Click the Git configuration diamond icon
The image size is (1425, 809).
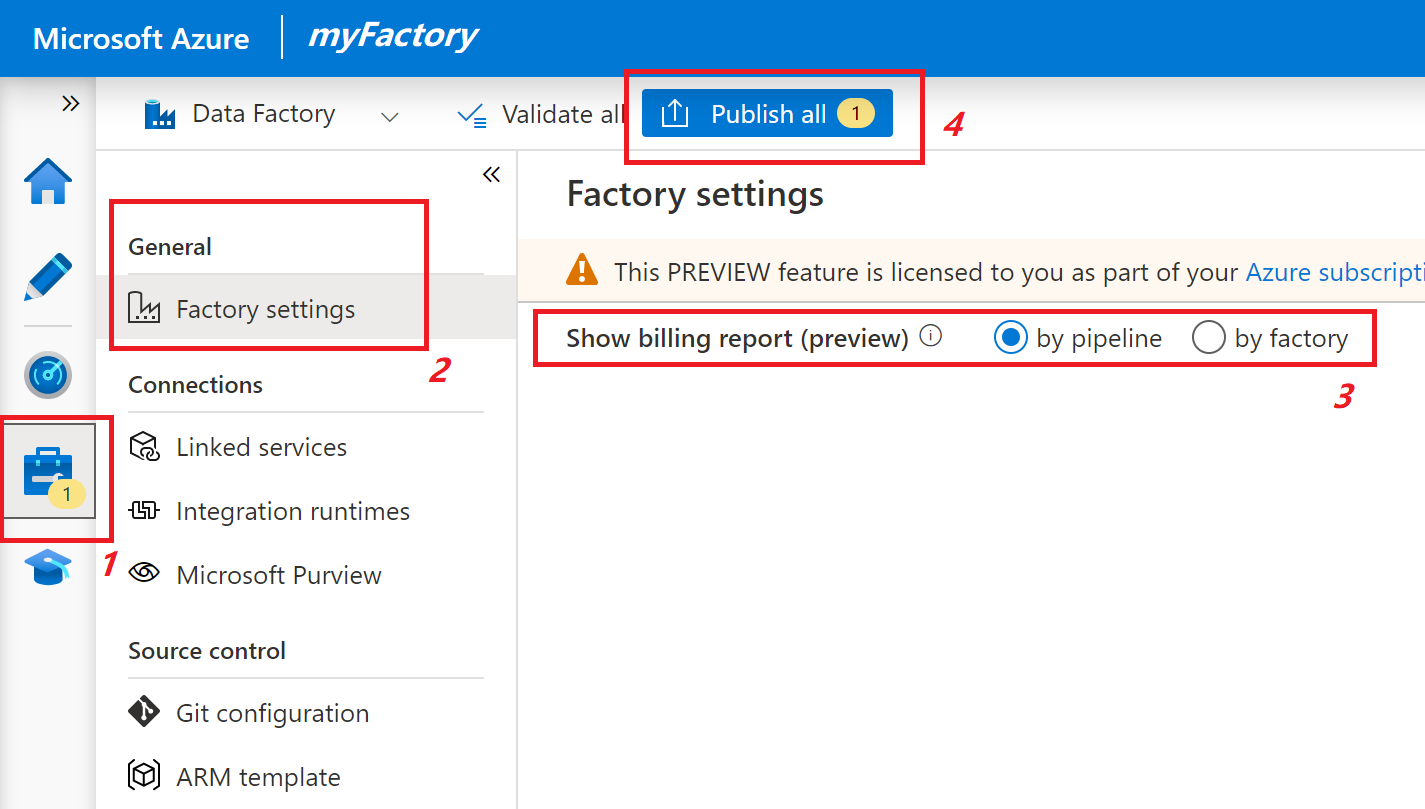pos(145,713)
